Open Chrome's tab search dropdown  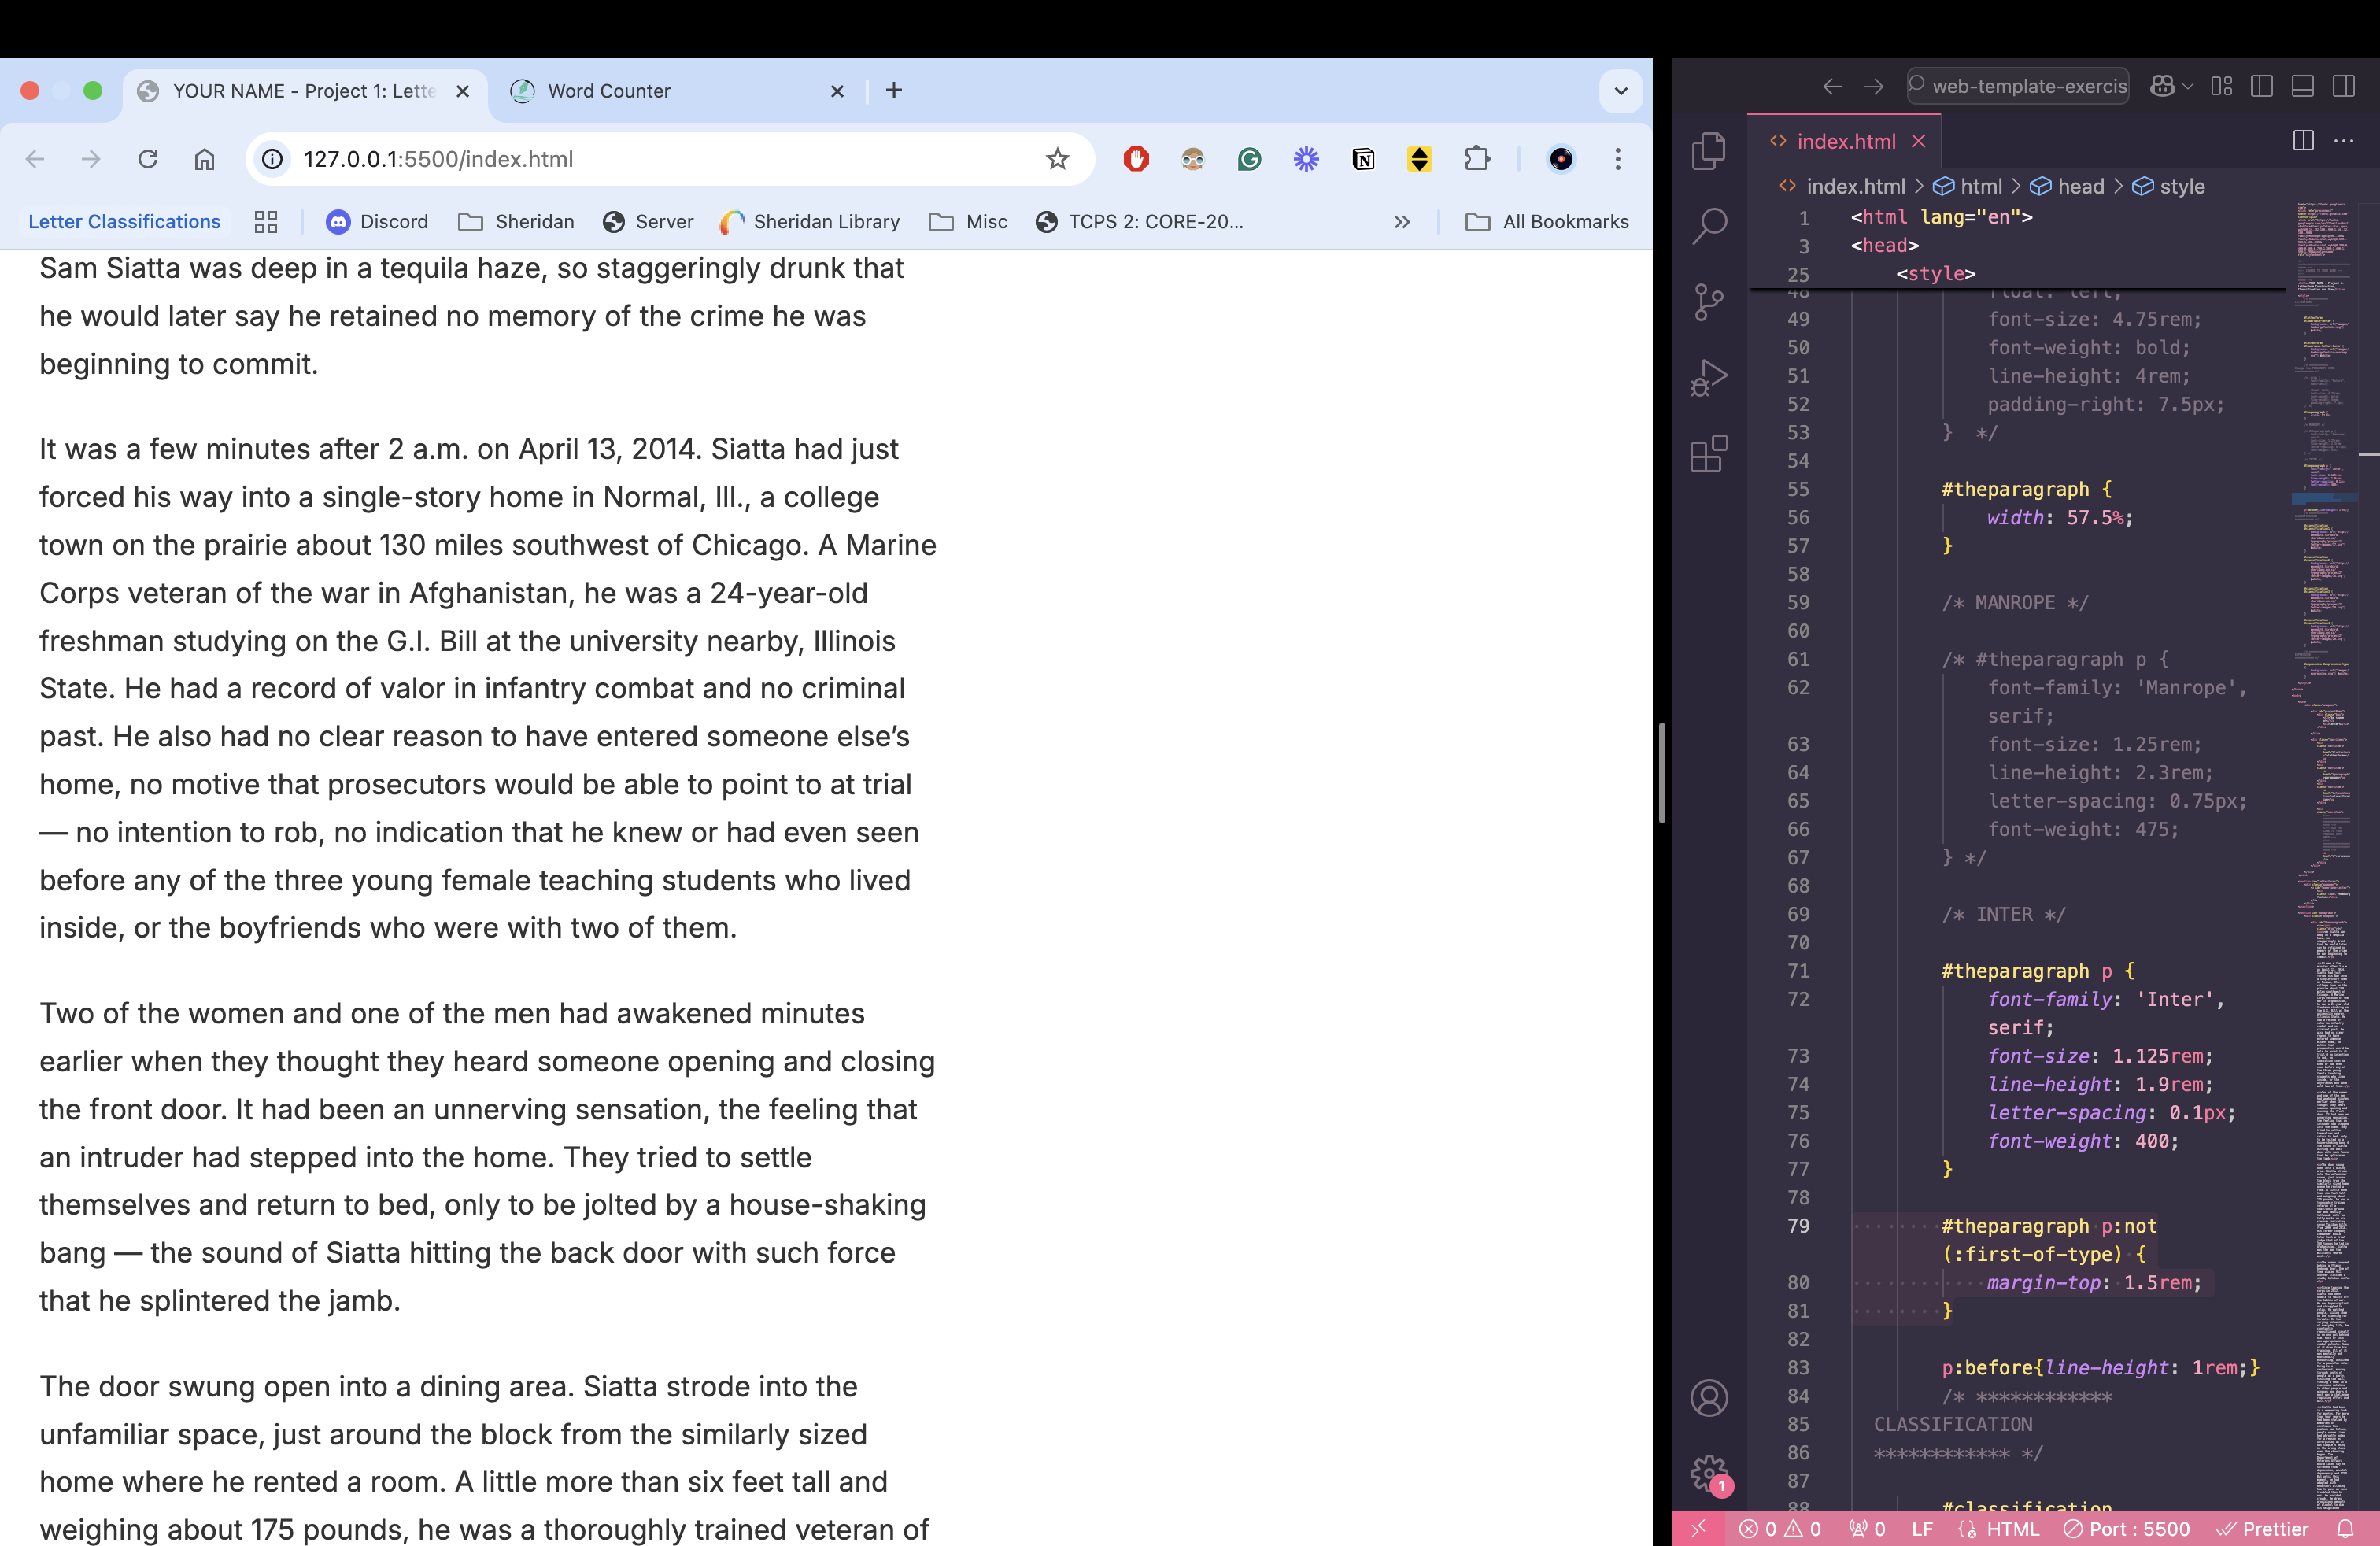click(1620, 91)
